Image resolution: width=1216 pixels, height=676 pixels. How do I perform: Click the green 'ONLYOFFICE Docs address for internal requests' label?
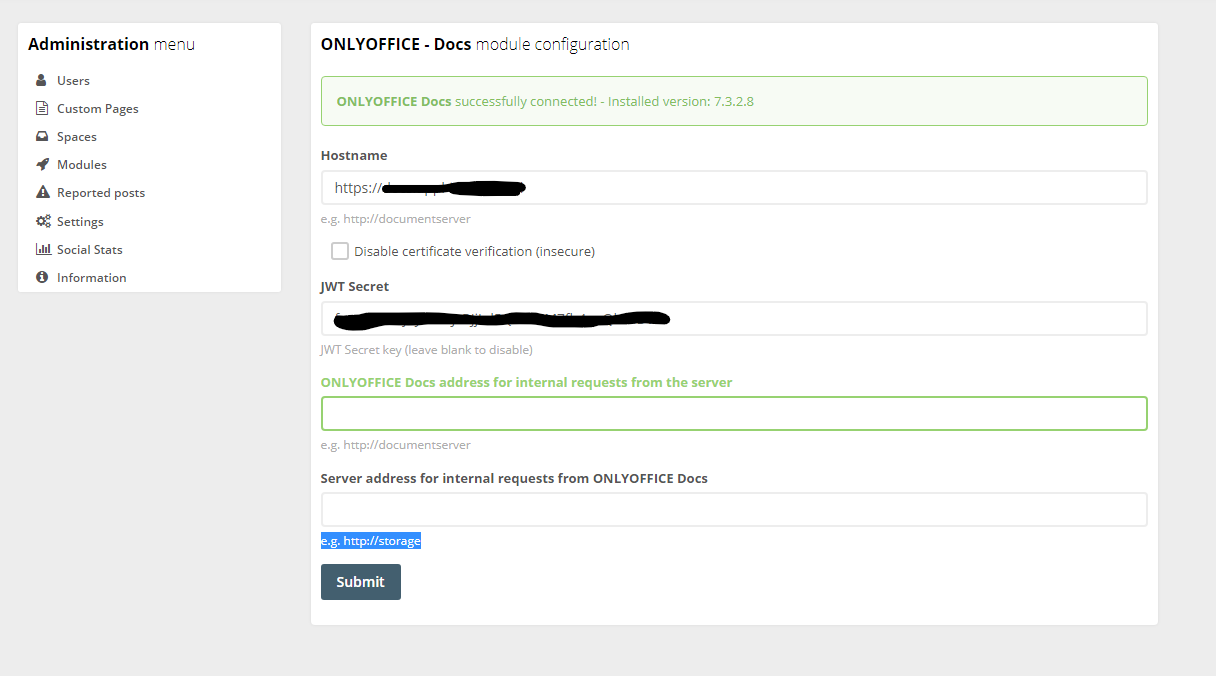click(527, 382)
